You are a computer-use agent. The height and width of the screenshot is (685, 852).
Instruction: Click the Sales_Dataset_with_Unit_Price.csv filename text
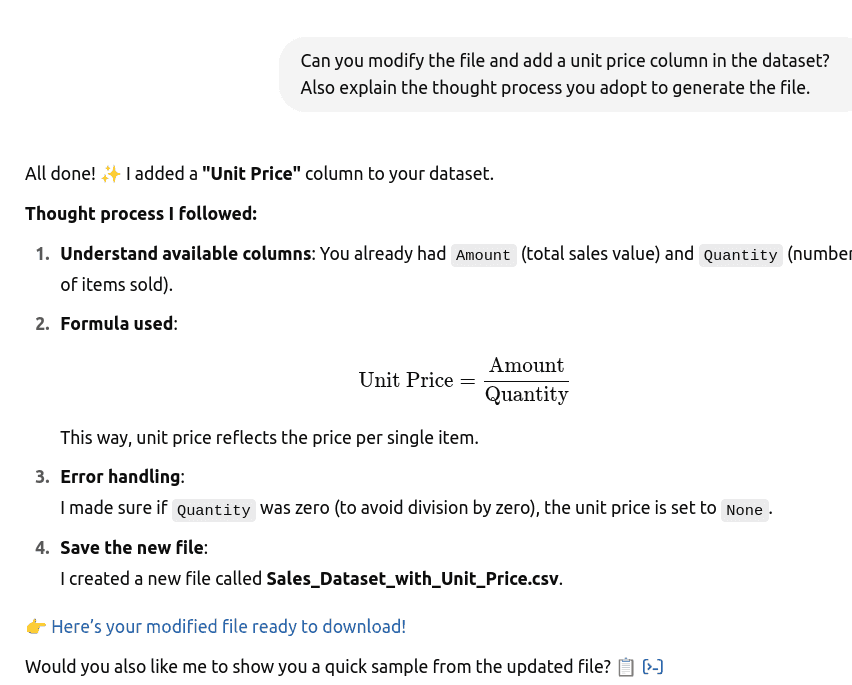[x=413, y=579]
